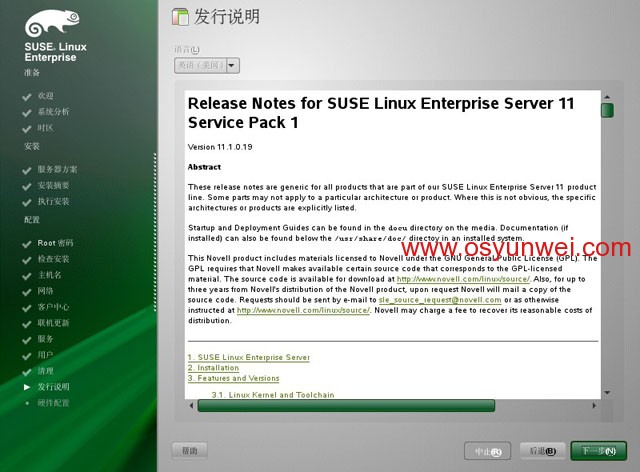Viewport: 640px width, 472px height.
Task: Click down arrow of vertical scrollbar
Action: pos(607,393)
